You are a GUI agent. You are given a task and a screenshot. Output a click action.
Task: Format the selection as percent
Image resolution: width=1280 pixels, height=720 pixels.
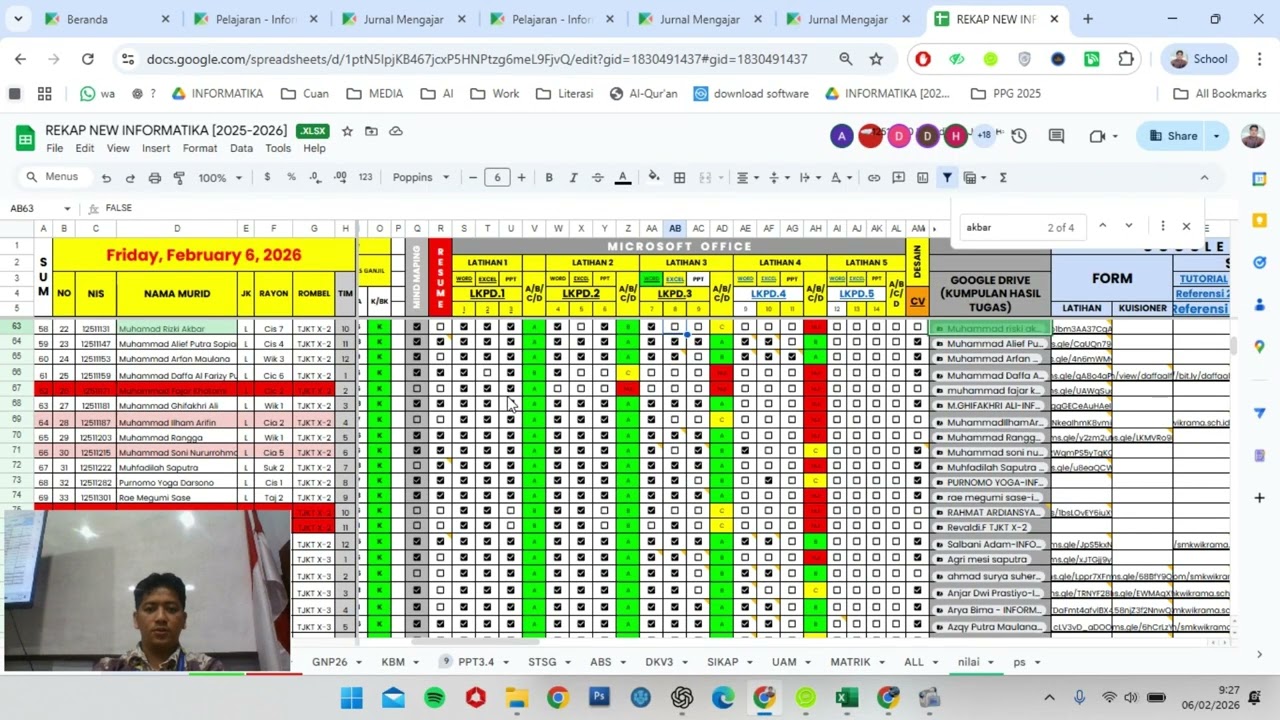click(x=291, y=177)
